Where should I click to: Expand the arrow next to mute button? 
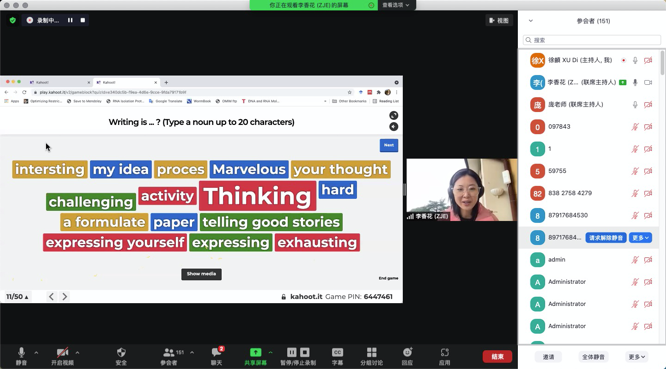click(x=36, y=352)
